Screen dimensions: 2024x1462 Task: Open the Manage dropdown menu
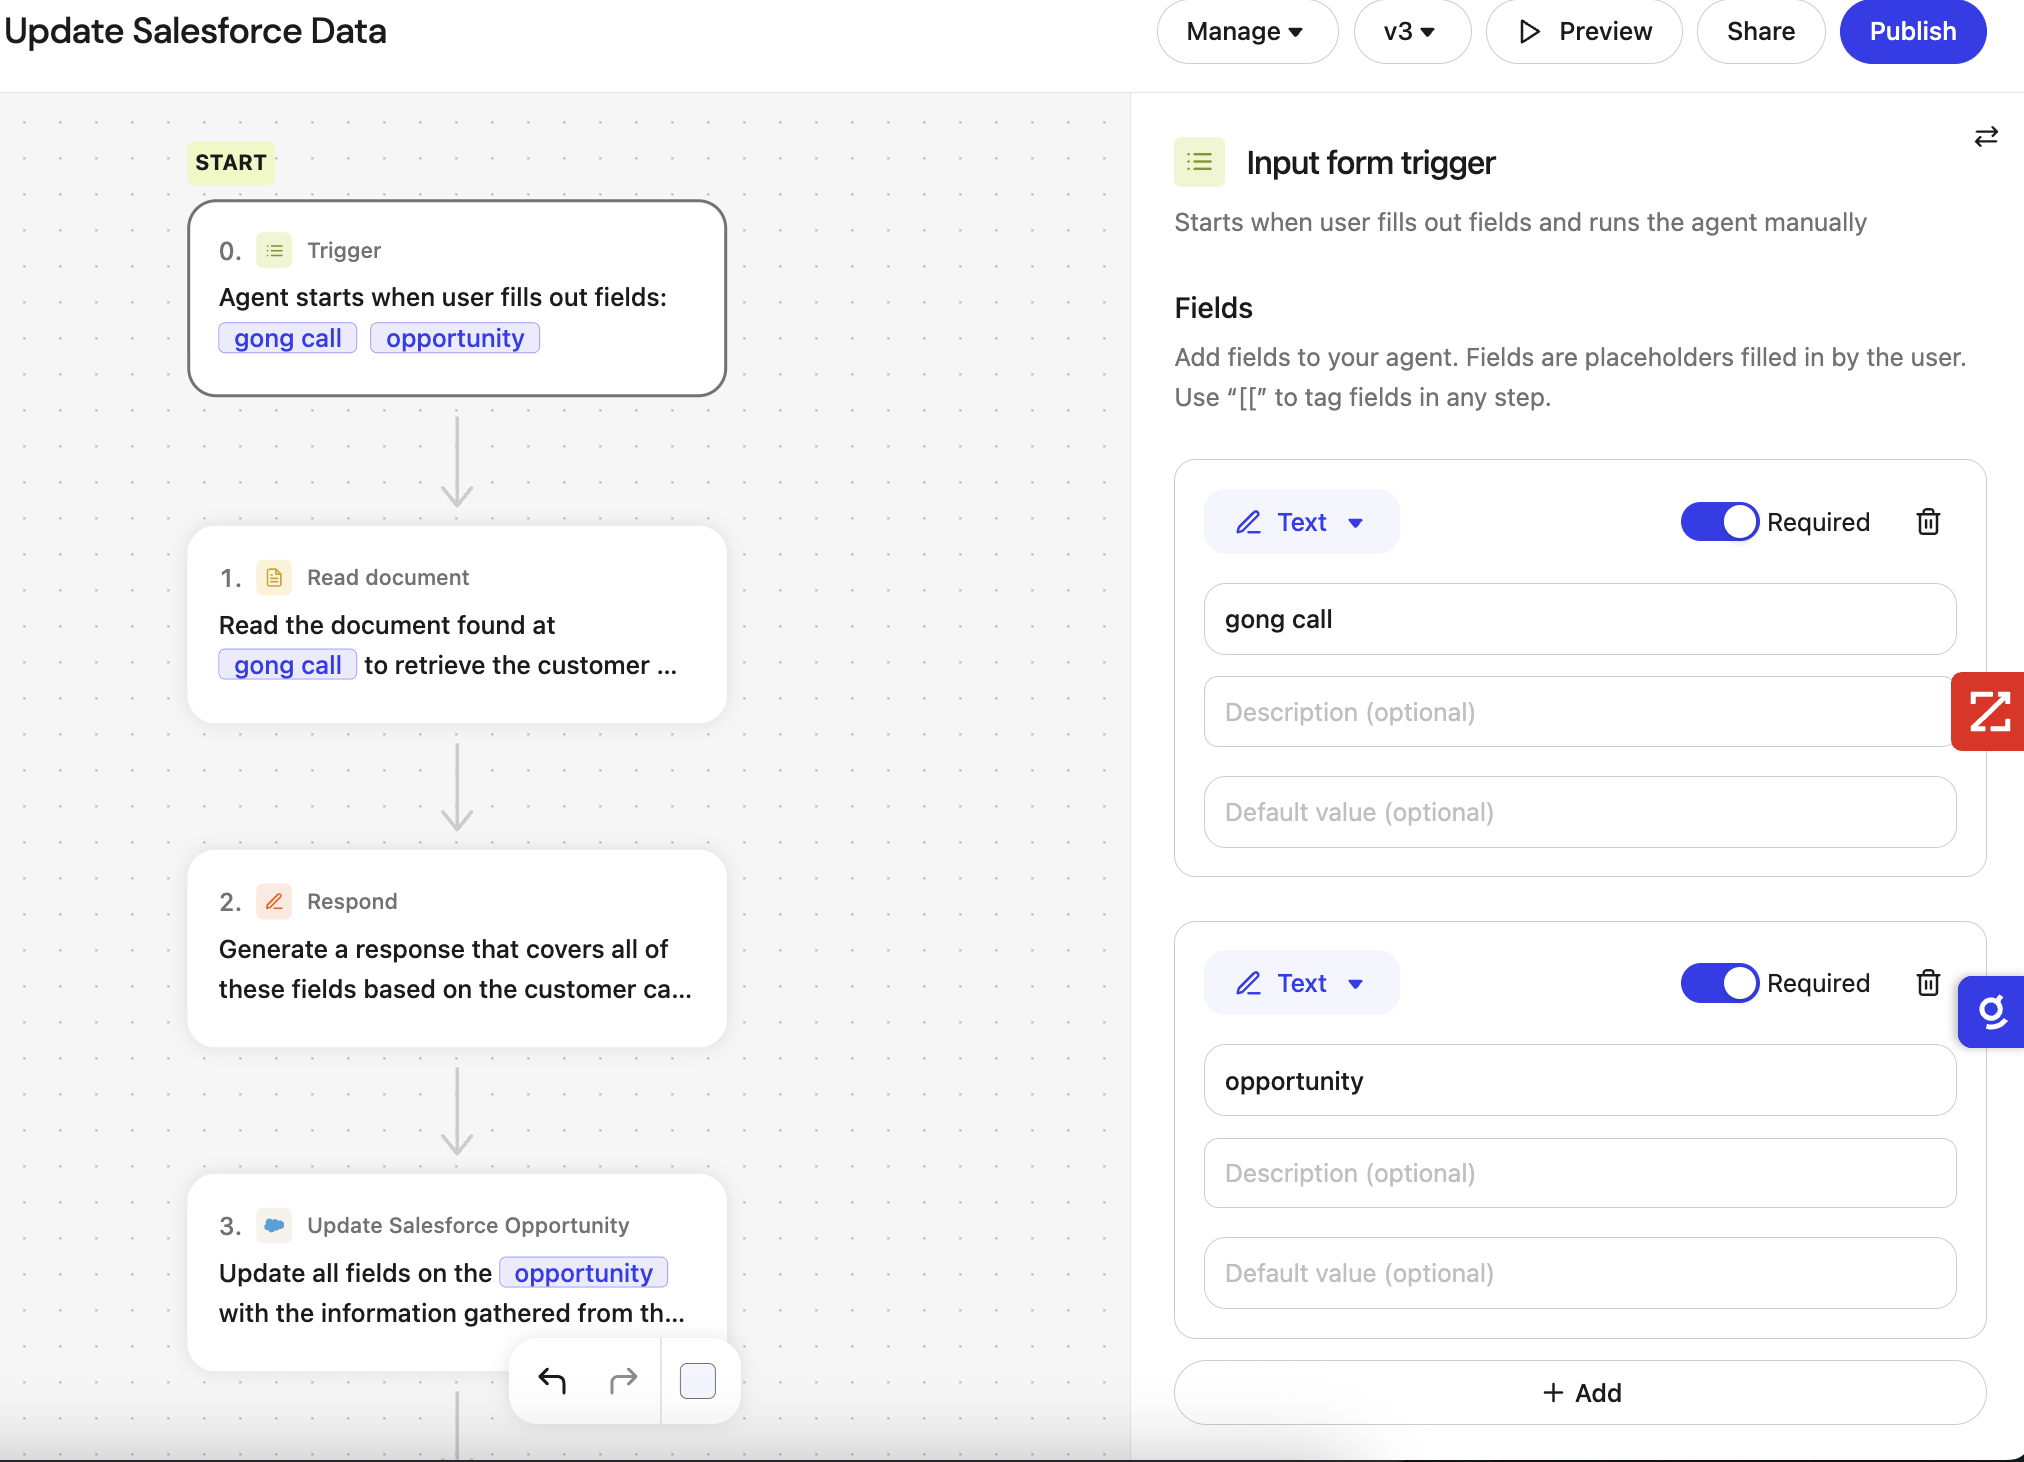coord(1246,32)
